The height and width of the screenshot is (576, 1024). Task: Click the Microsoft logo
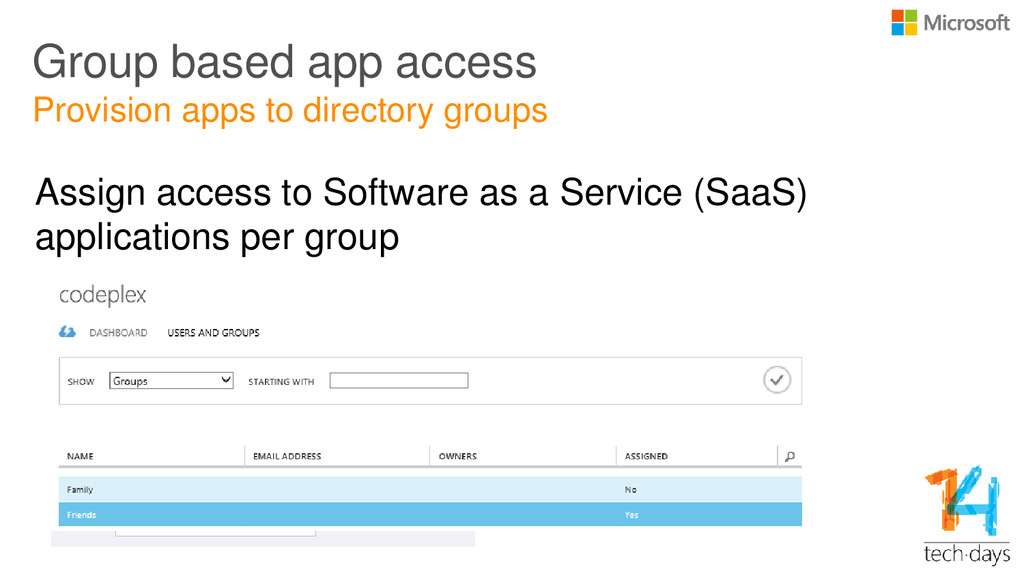(950, 23)
